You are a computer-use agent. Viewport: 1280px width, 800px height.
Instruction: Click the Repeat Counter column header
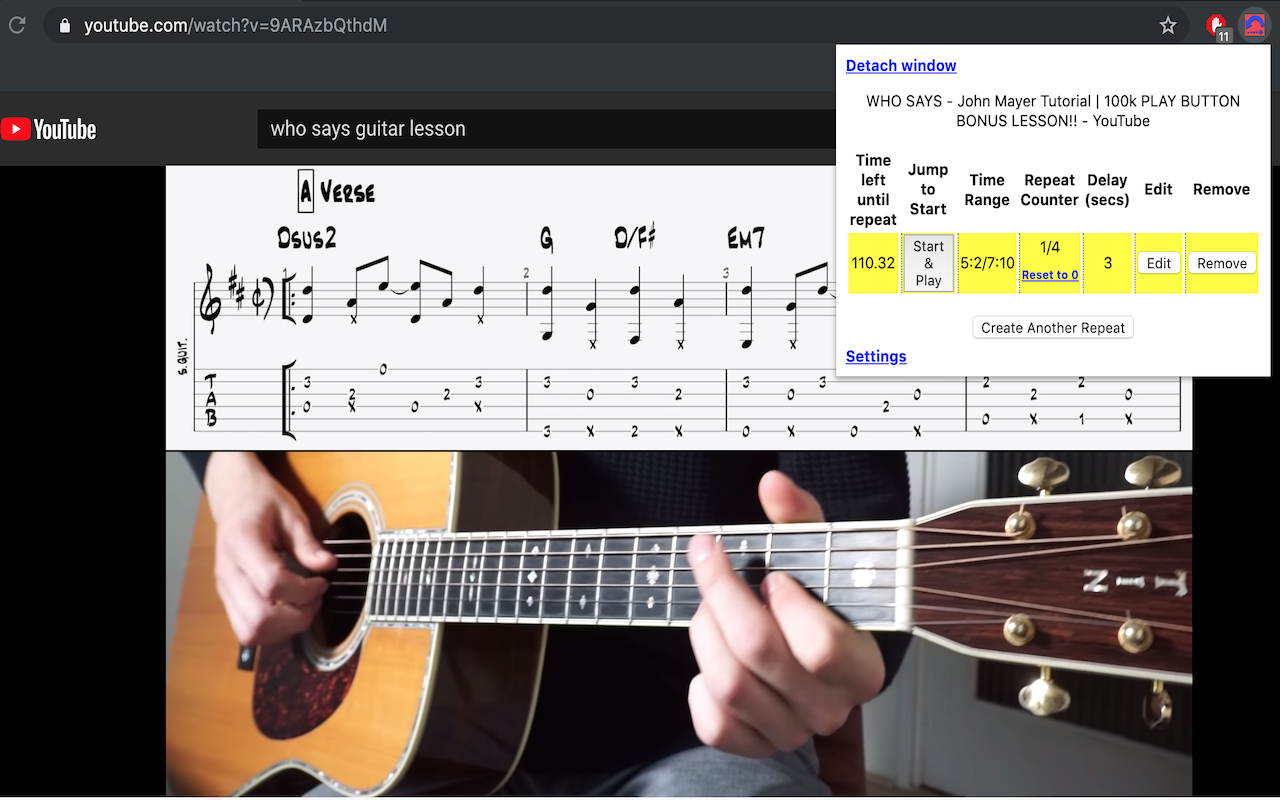(x=1050, y=190)
